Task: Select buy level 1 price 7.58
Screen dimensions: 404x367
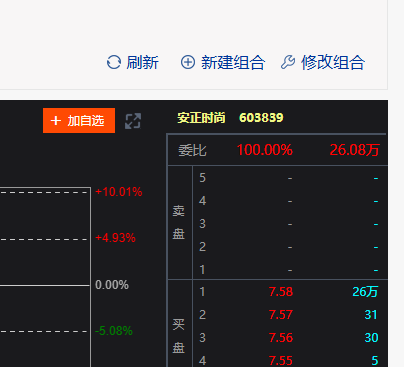Action: tap(281, 292)
